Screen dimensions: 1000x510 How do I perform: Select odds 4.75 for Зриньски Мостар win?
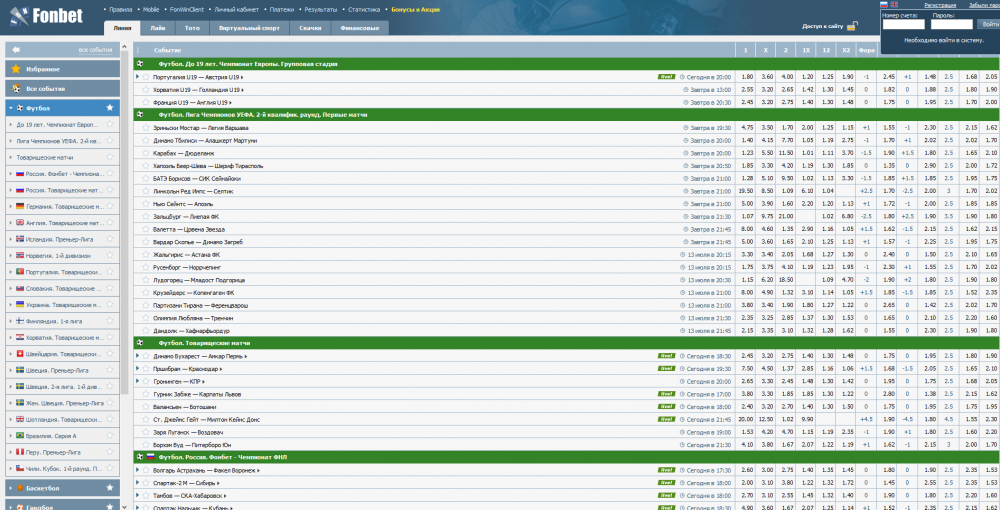coord(747,127)
